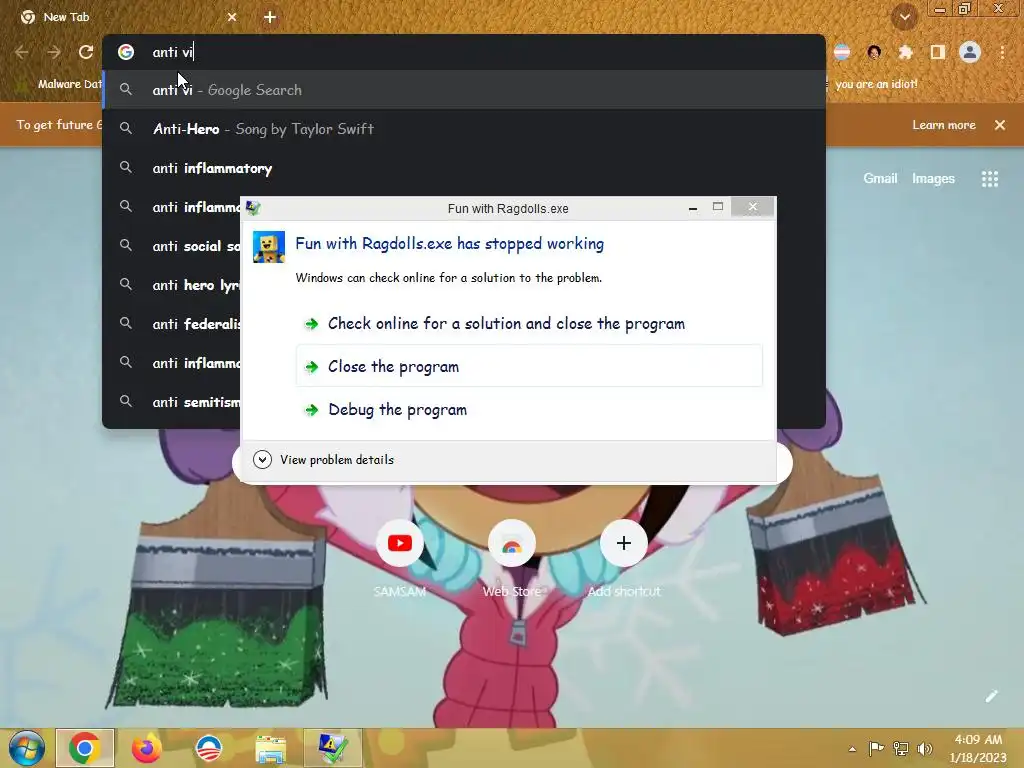Minimize the Fun with Ragdolls.exe dialog
This screenshot has height=768, width=1024.
[x=693, y=208]
